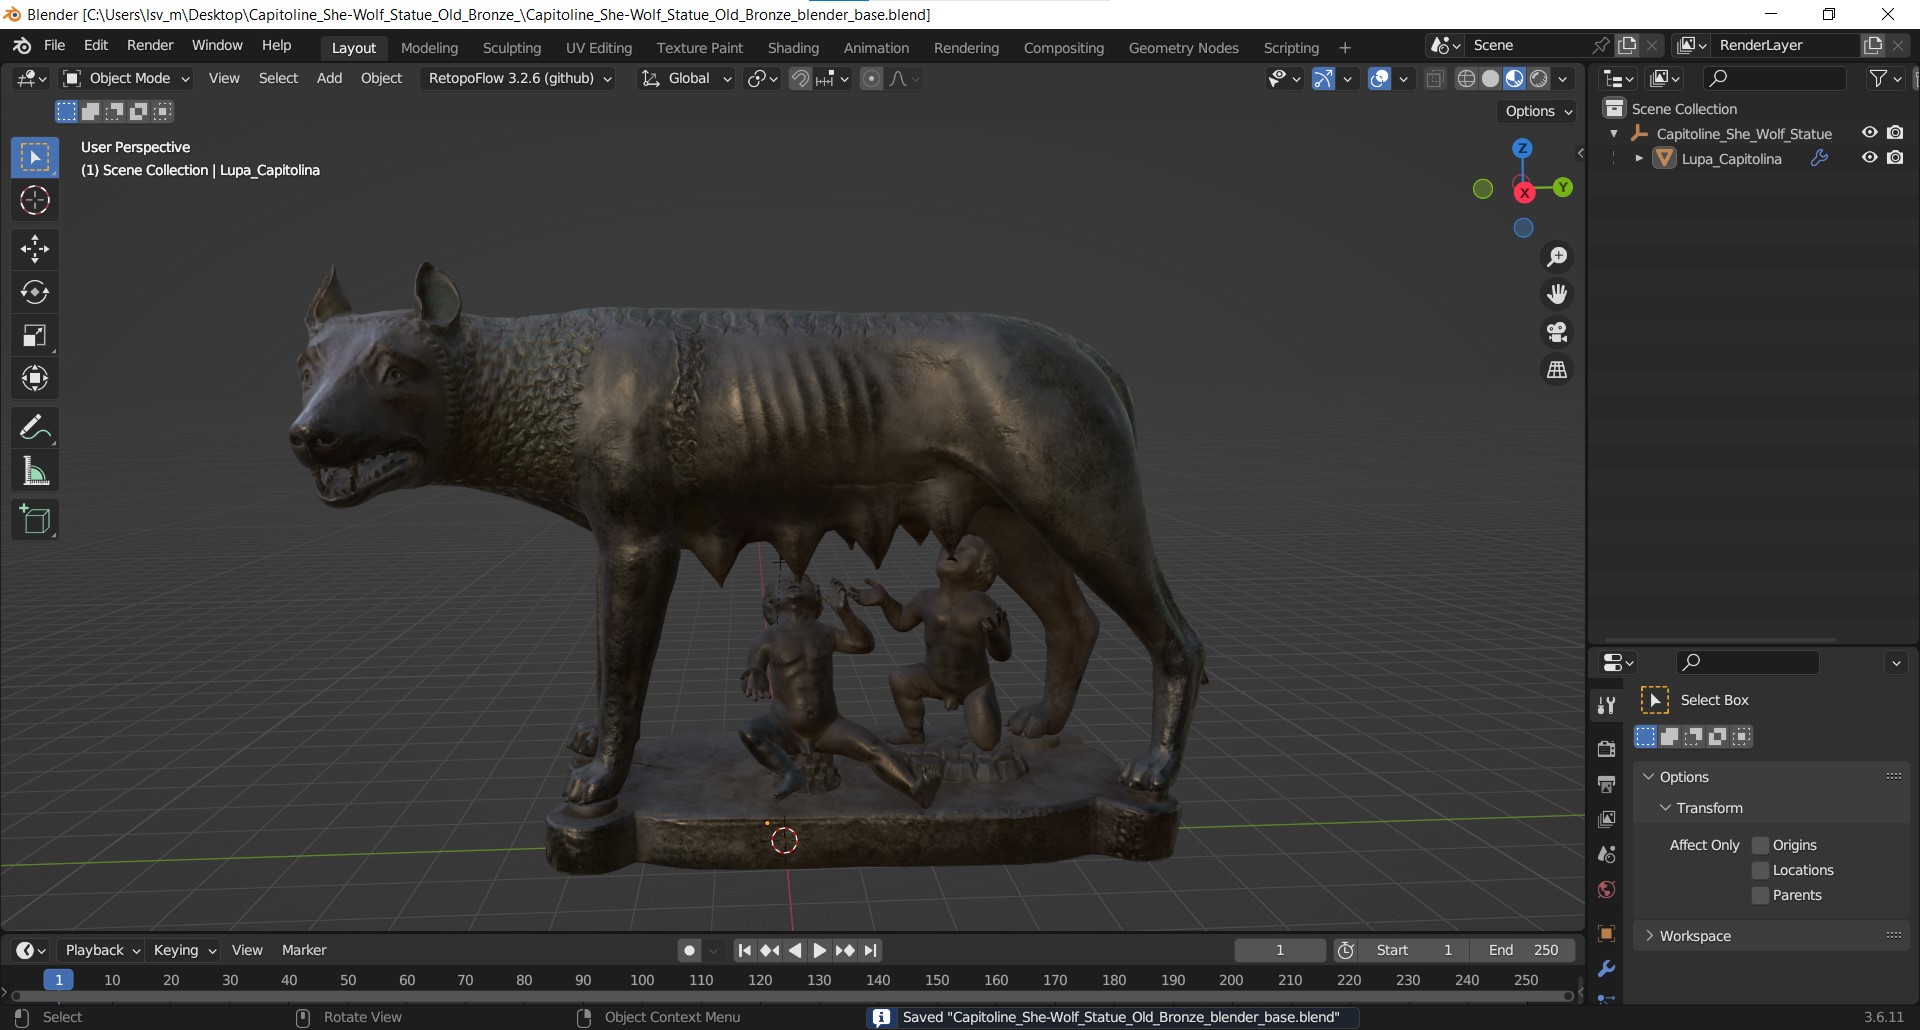Click modifier wrench icon beside Lupa_Capitolina

[1819, 158]
